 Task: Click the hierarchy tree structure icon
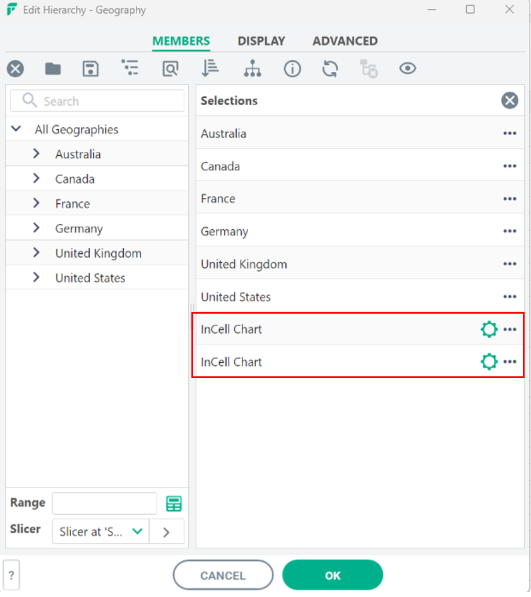[x=253, y=69]
